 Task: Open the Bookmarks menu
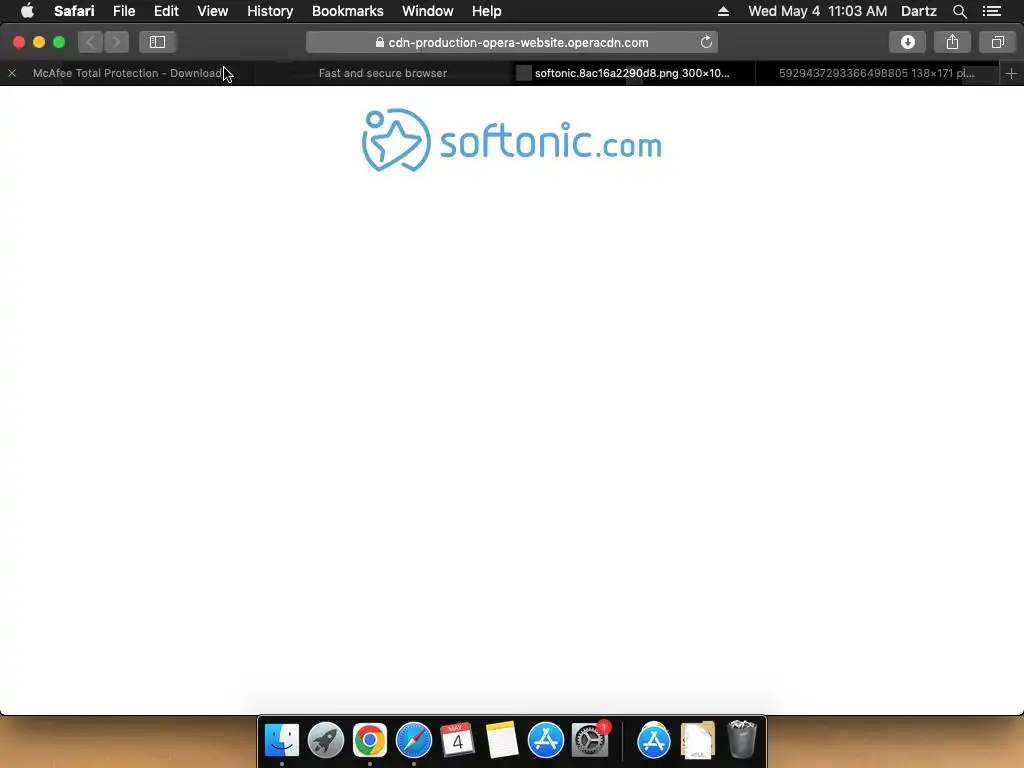click(347, 11)
